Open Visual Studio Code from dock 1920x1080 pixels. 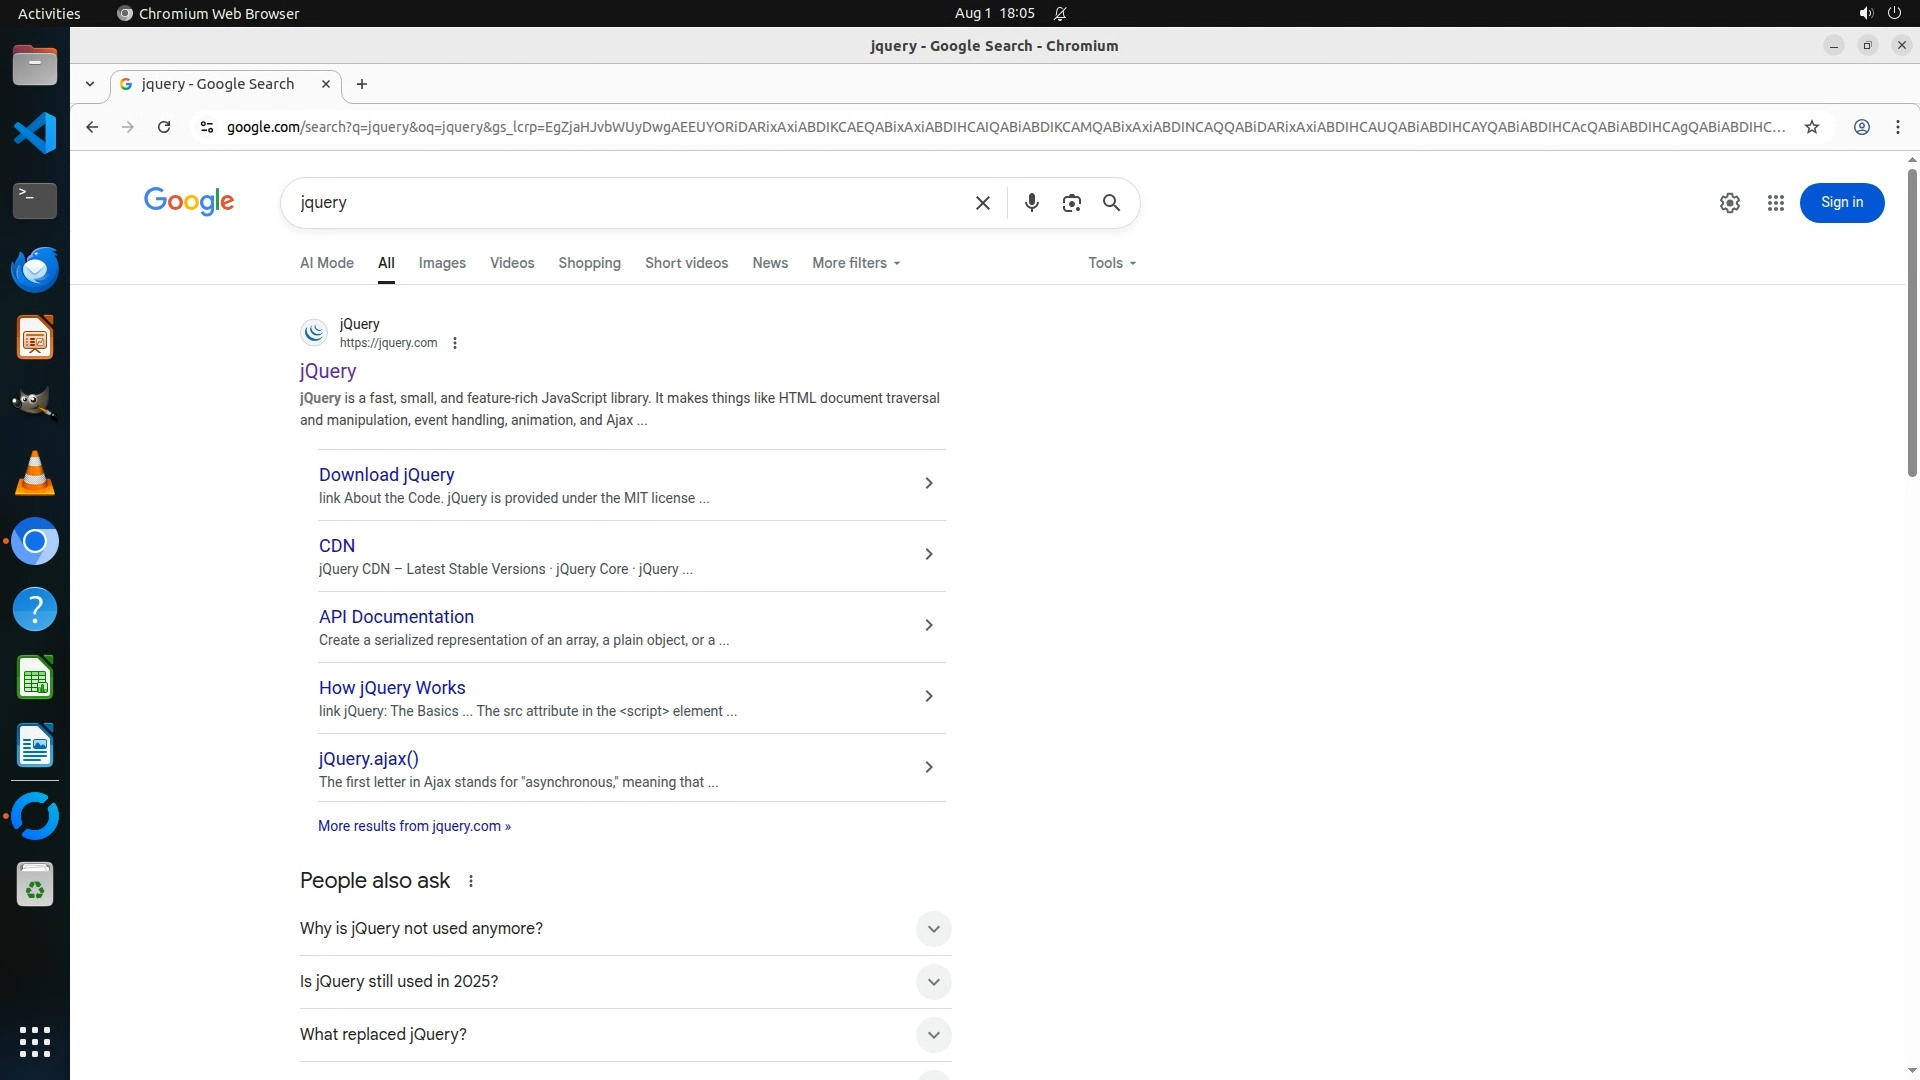(35, 133)
